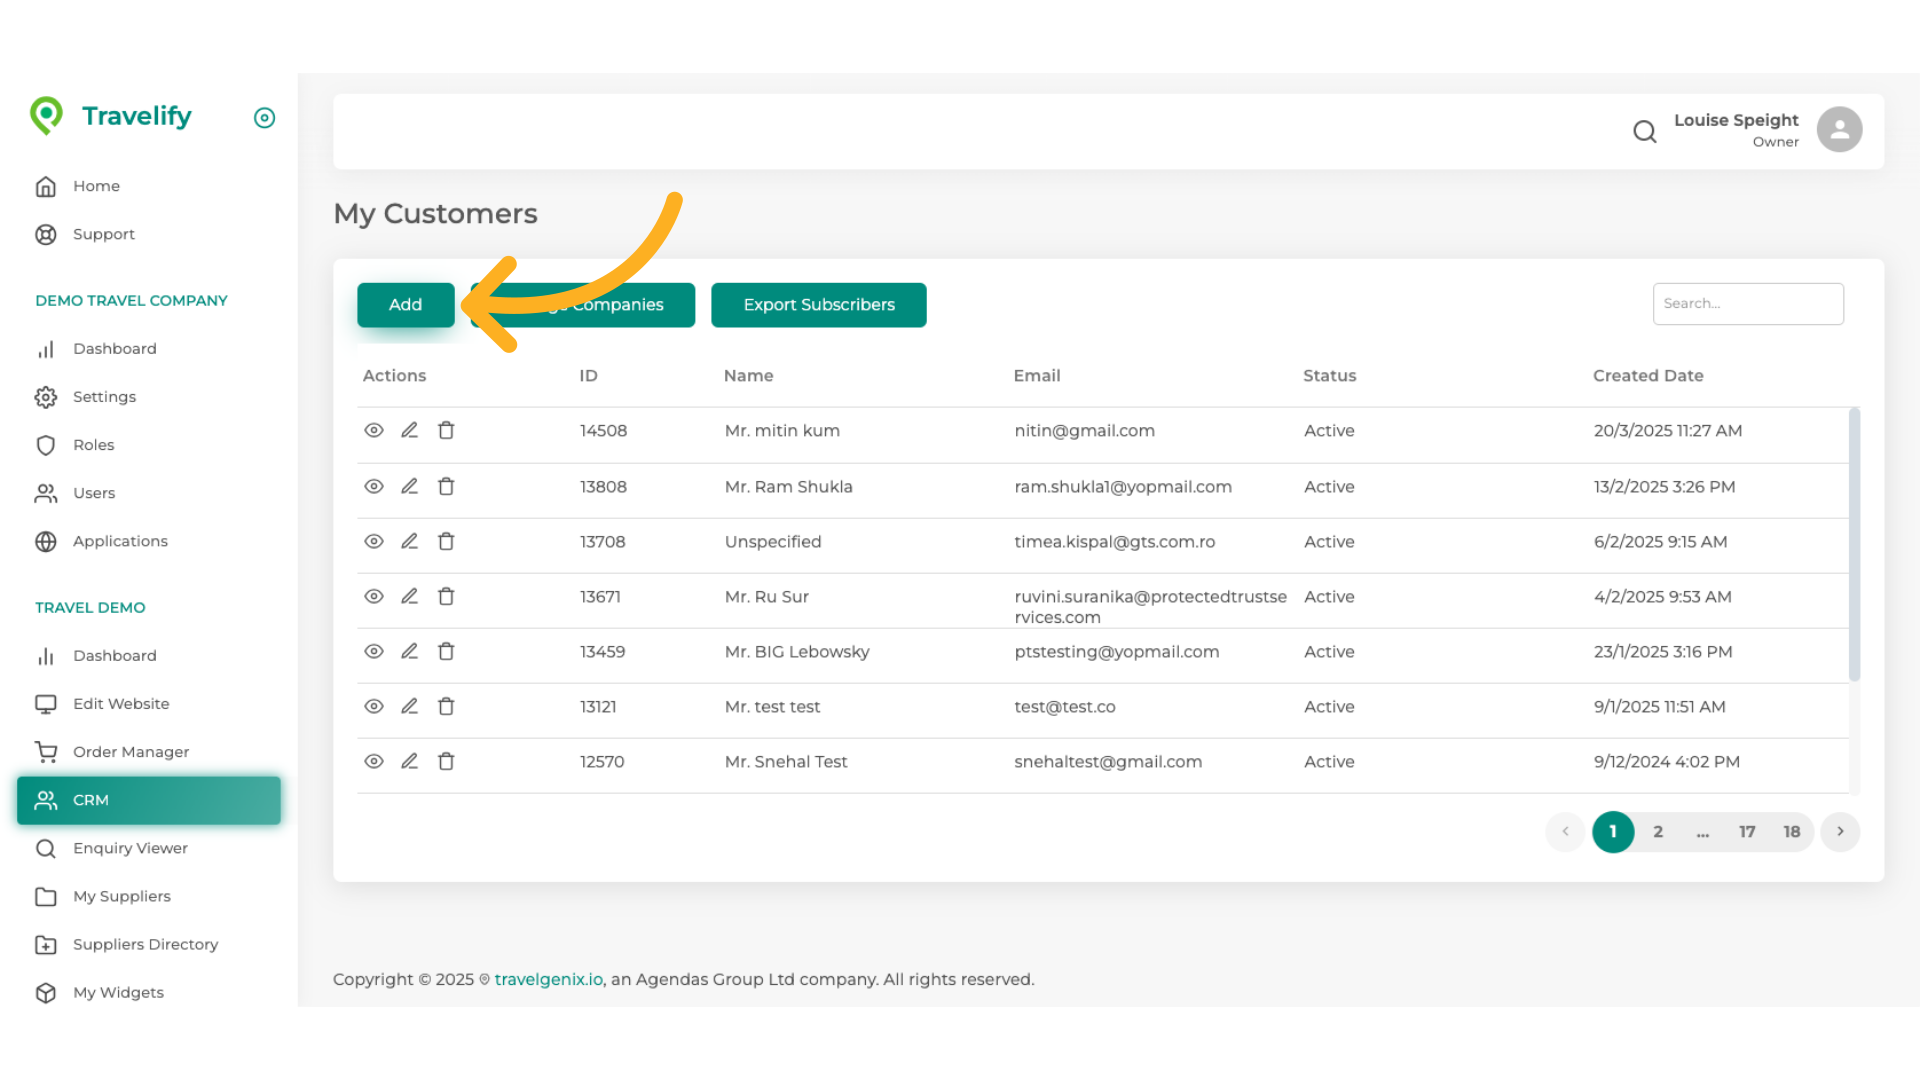Open the Dashboard under Demo Travel Company
The width and height of the screenshot is (1920, 1080).
[114, 348]
